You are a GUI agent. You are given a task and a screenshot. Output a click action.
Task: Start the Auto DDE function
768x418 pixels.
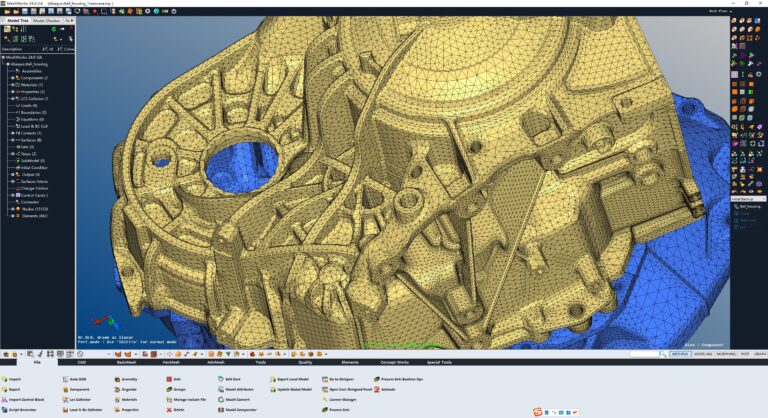click(x=74, y=379)
